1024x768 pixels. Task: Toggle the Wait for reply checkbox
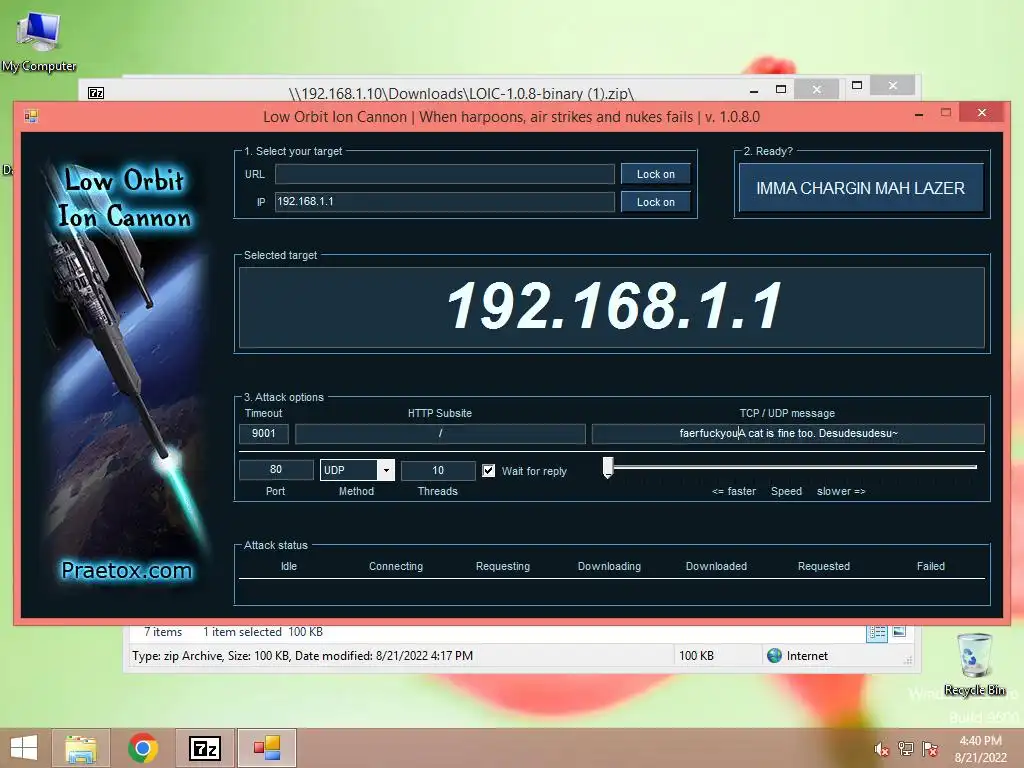[488, 470]
